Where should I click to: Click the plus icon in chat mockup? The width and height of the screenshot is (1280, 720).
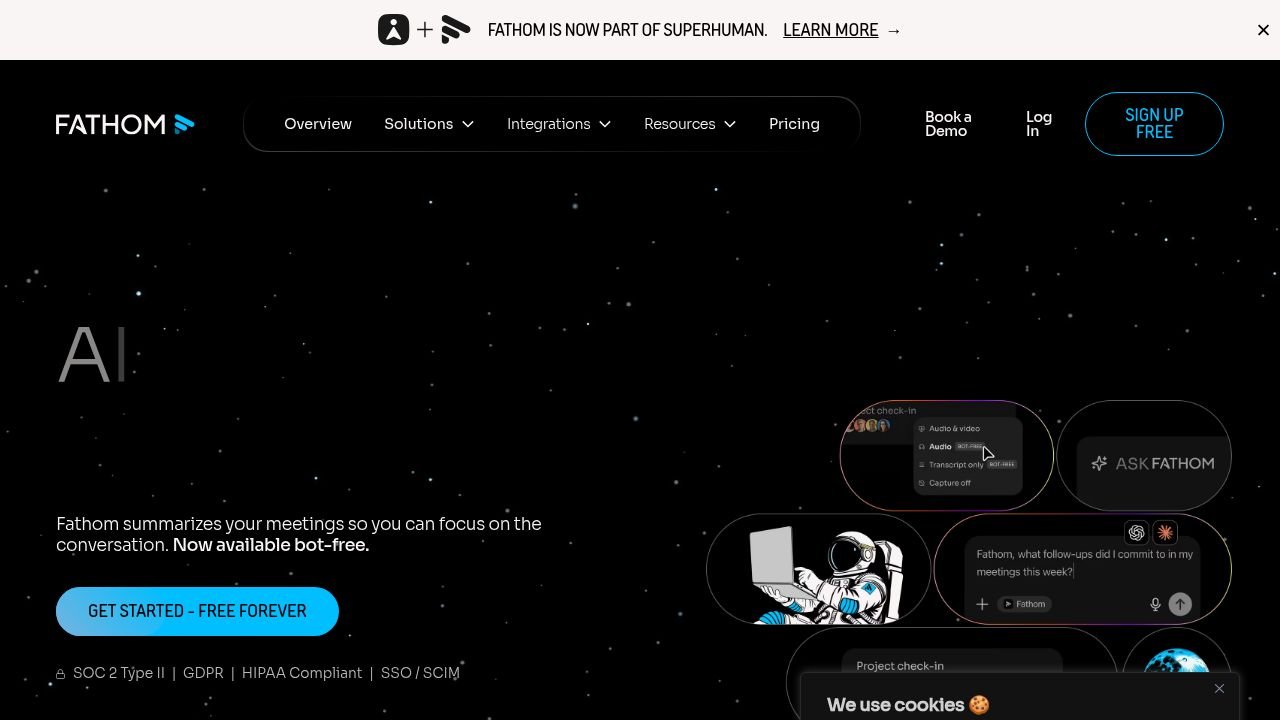(982, 604)
